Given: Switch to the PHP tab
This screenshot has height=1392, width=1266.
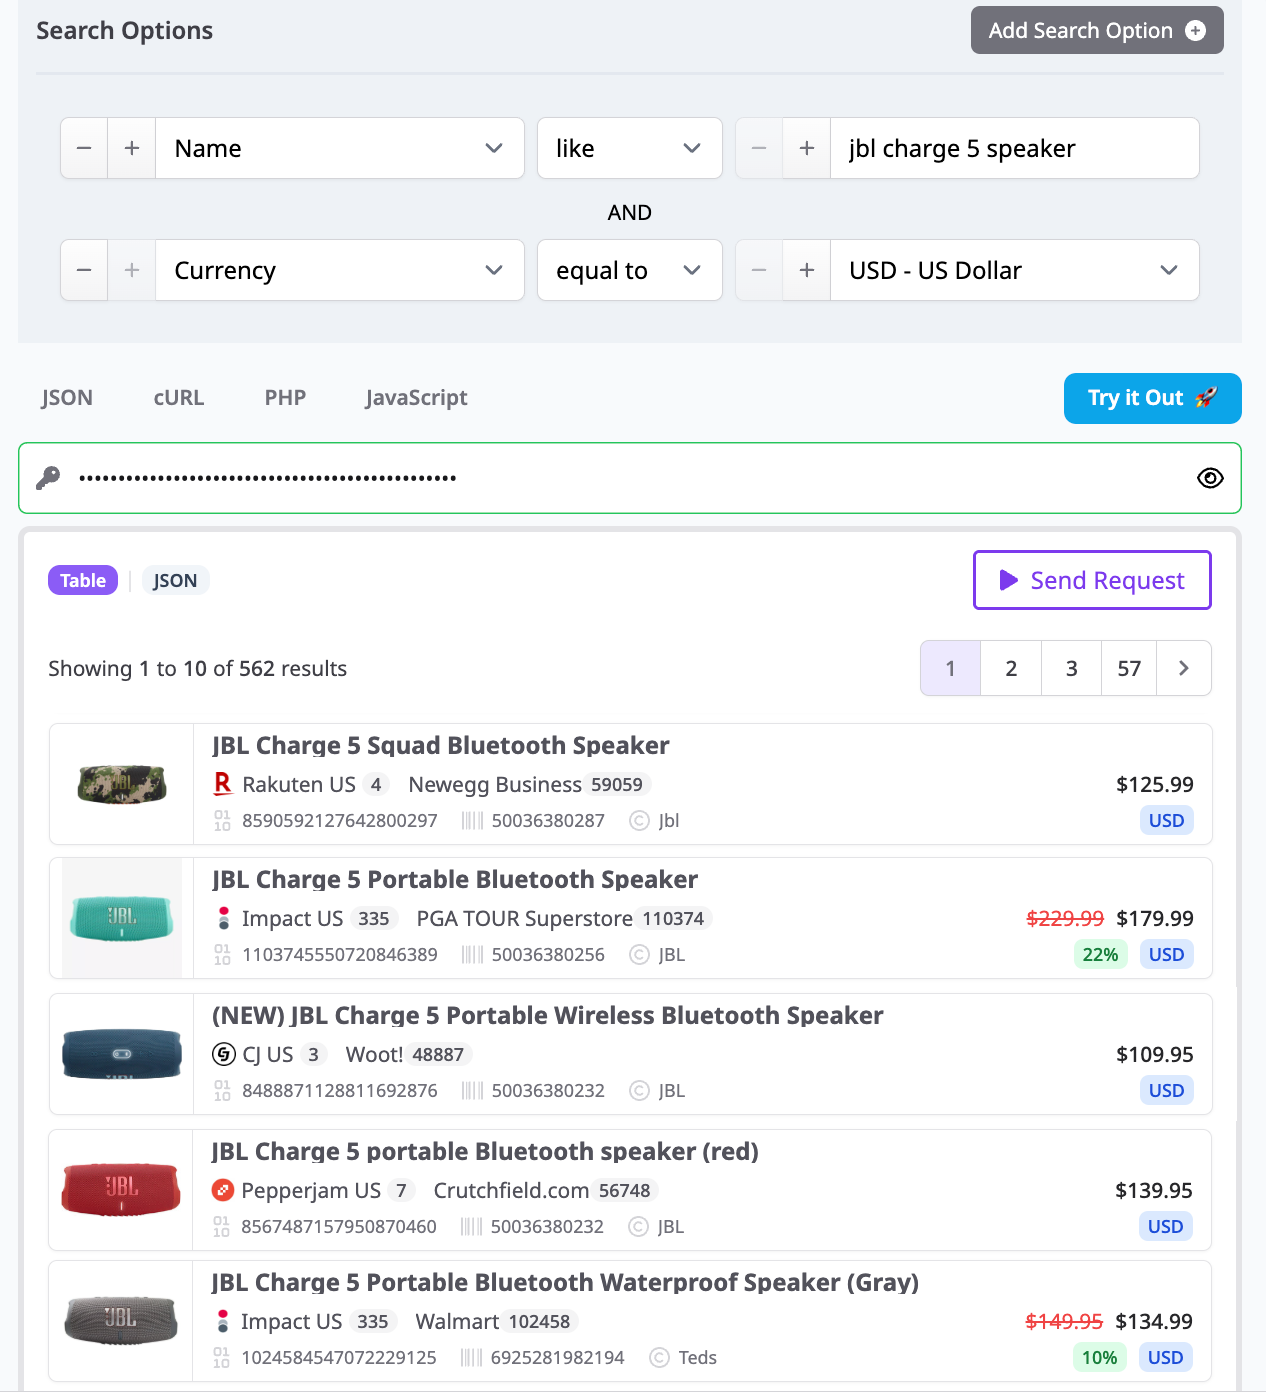Looking at the screenshot, I should [x=285, y=398].
